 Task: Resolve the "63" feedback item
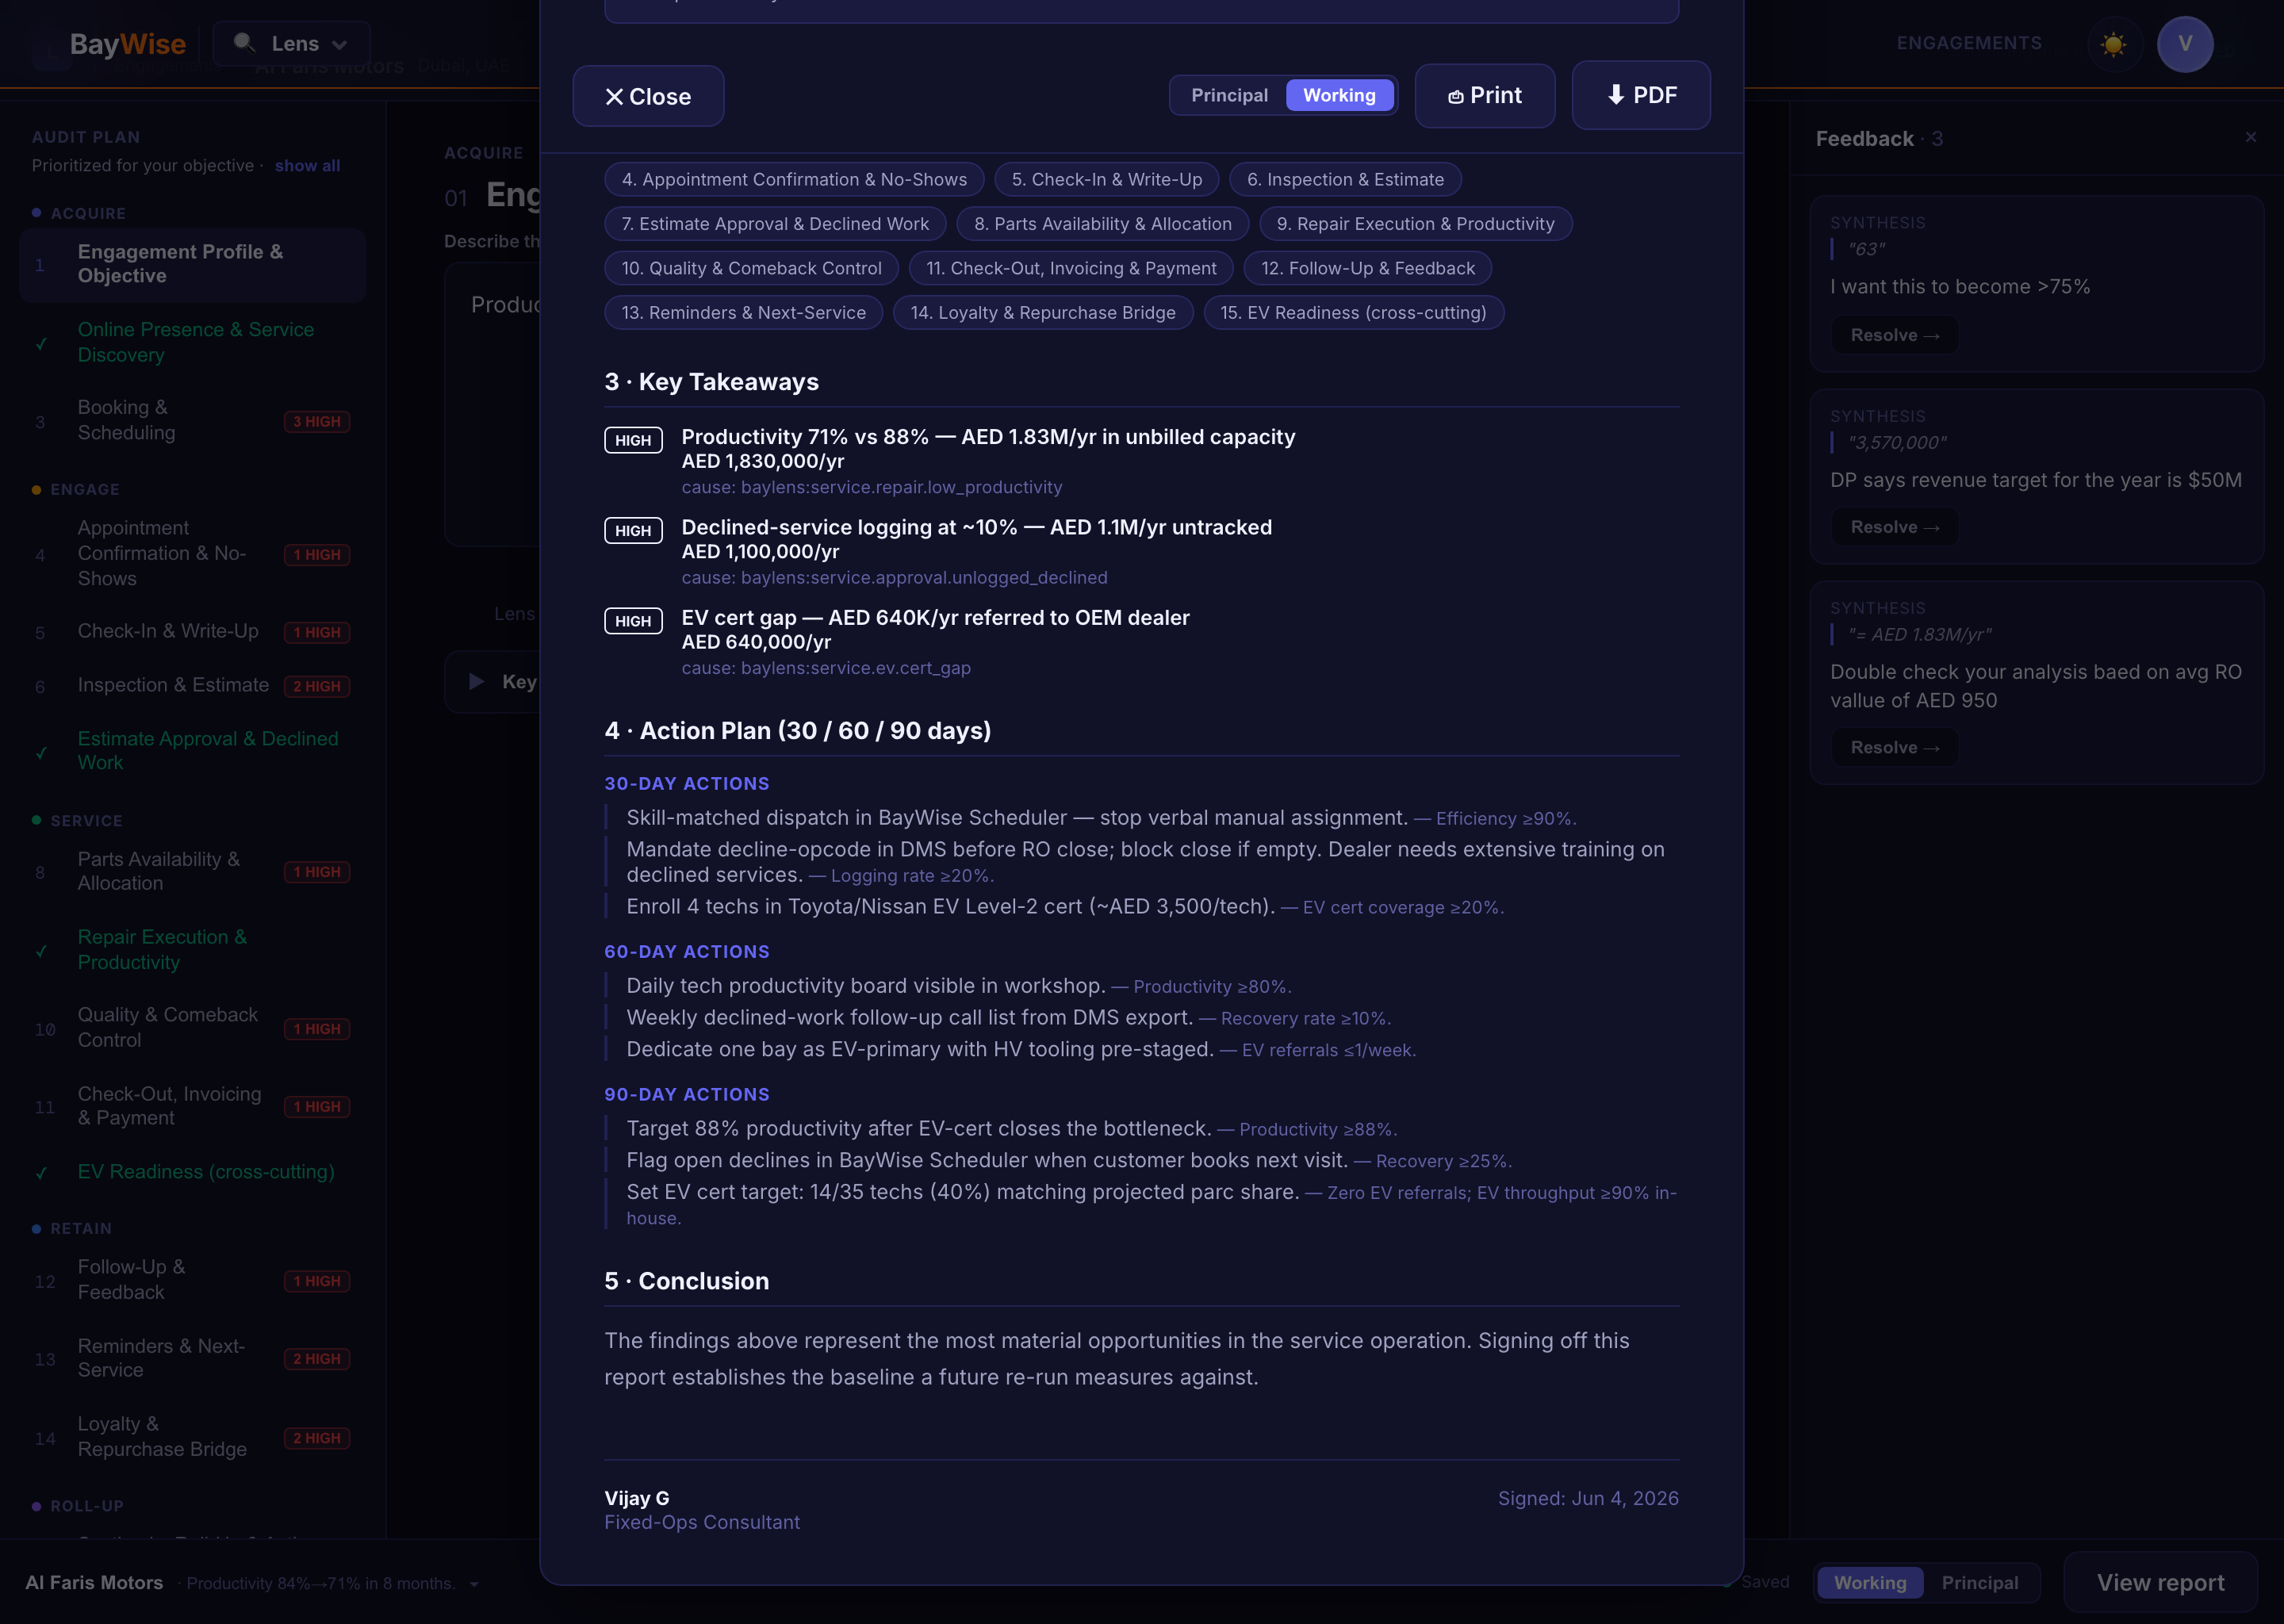point(1894,335)
